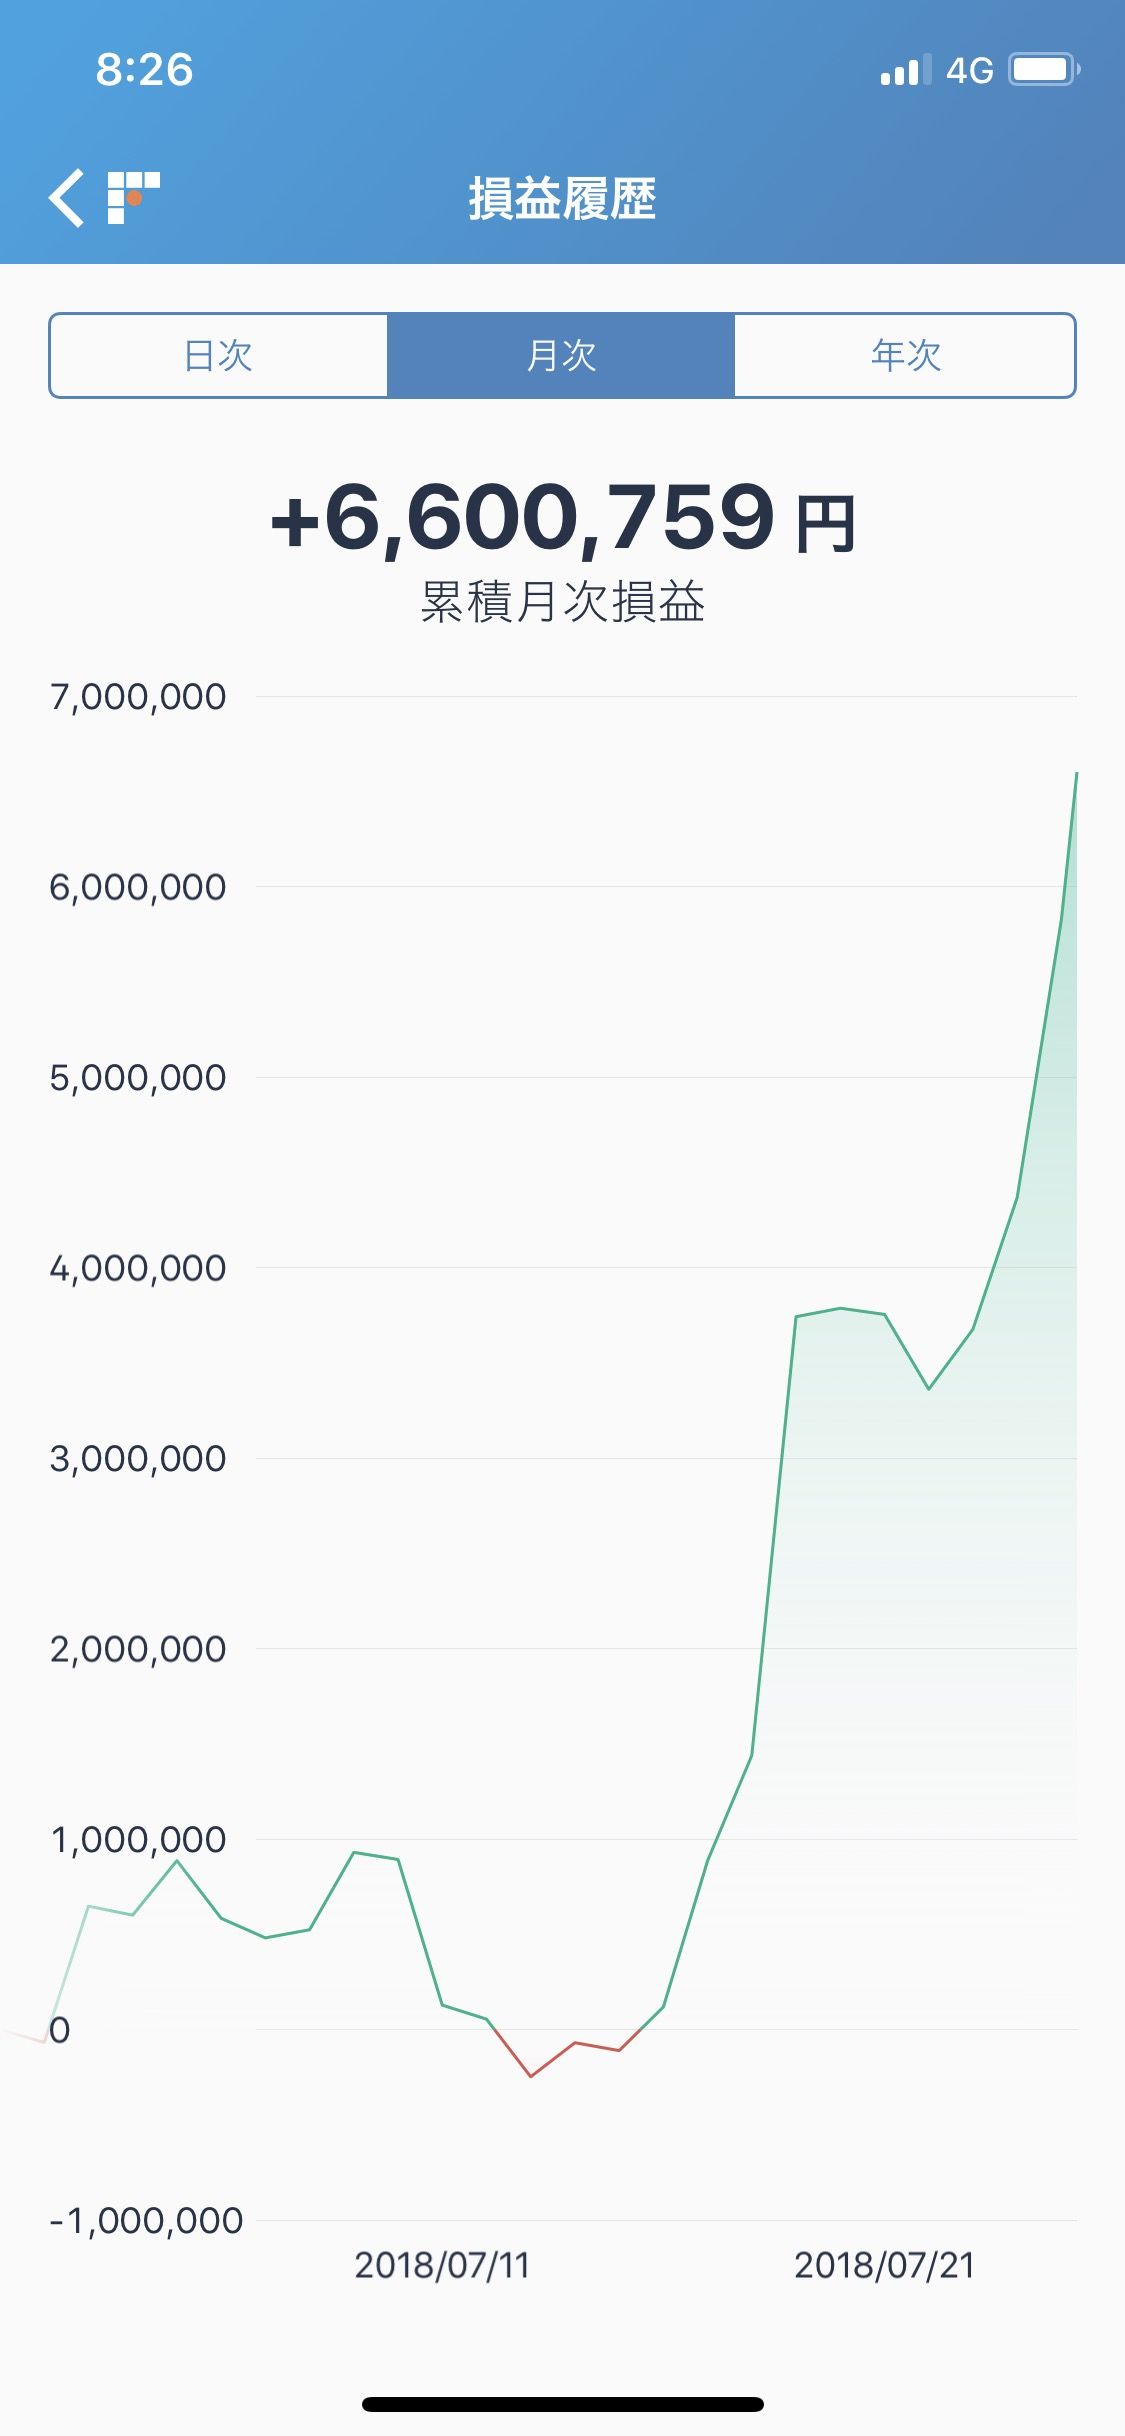Tap the cellular signal bars icon
This screenshot has height=2436, width=1125.
click(x=905, y=70)
